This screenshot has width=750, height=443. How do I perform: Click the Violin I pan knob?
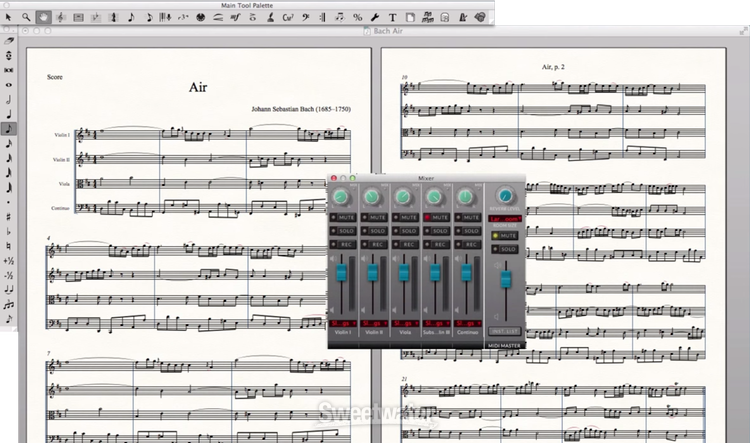coord(340,196)
